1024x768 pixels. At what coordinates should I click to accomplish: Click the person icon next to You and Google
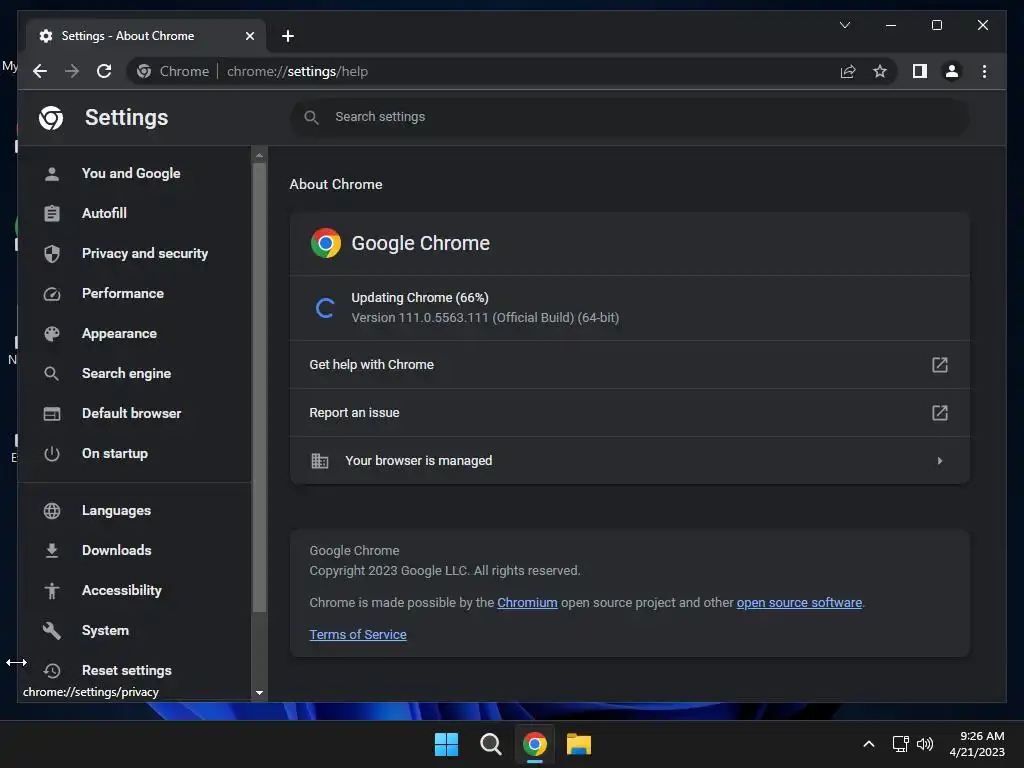point(52,174)
